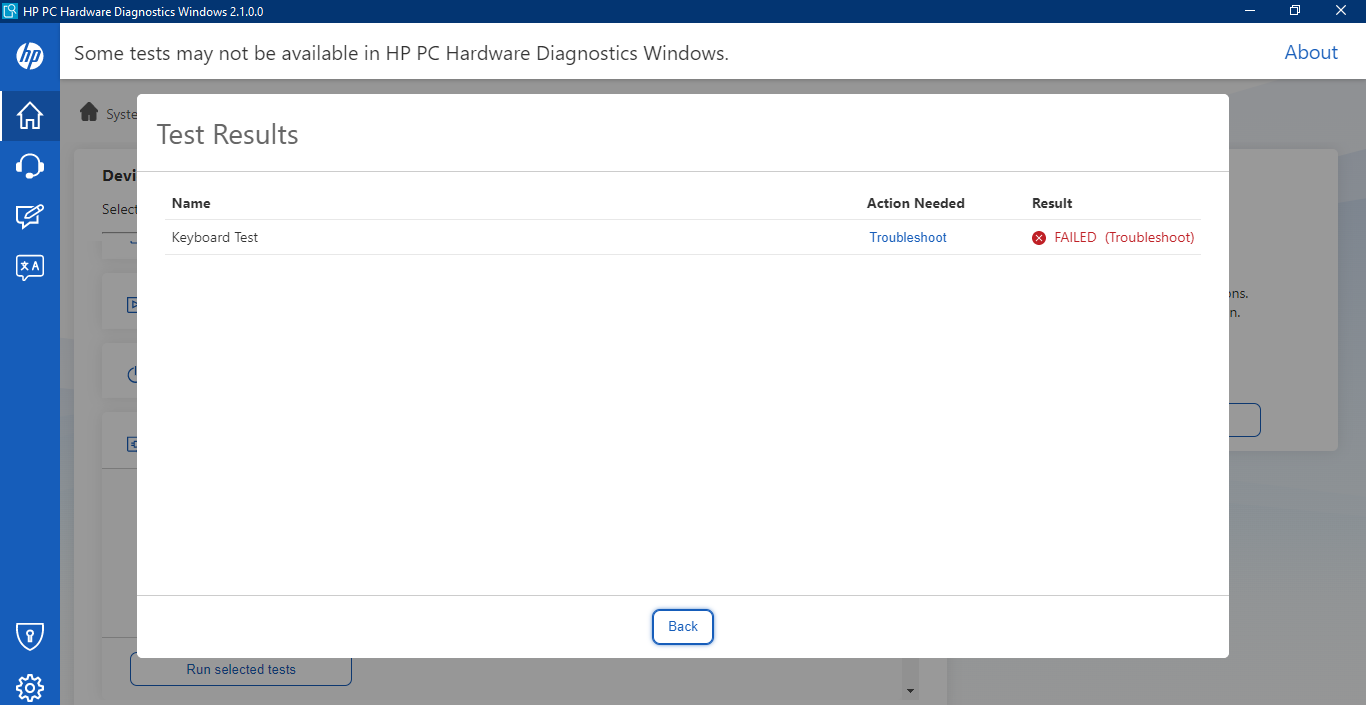The image size is (1366, 705).
Task: Select the Home icon in the sidebar
Action: pos(29,115)
